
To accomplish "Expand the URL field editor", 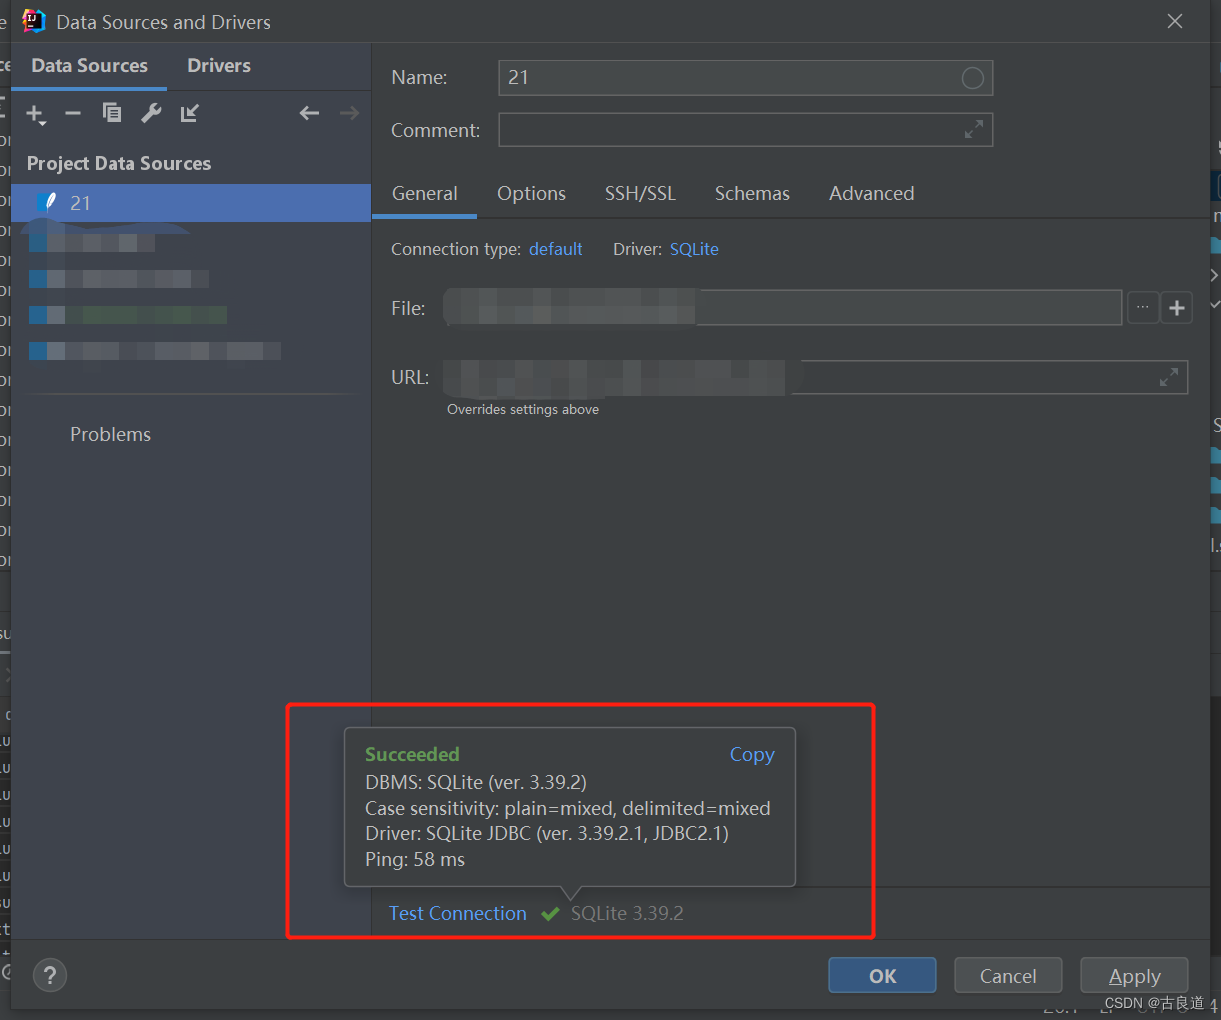I will 1168,377.
